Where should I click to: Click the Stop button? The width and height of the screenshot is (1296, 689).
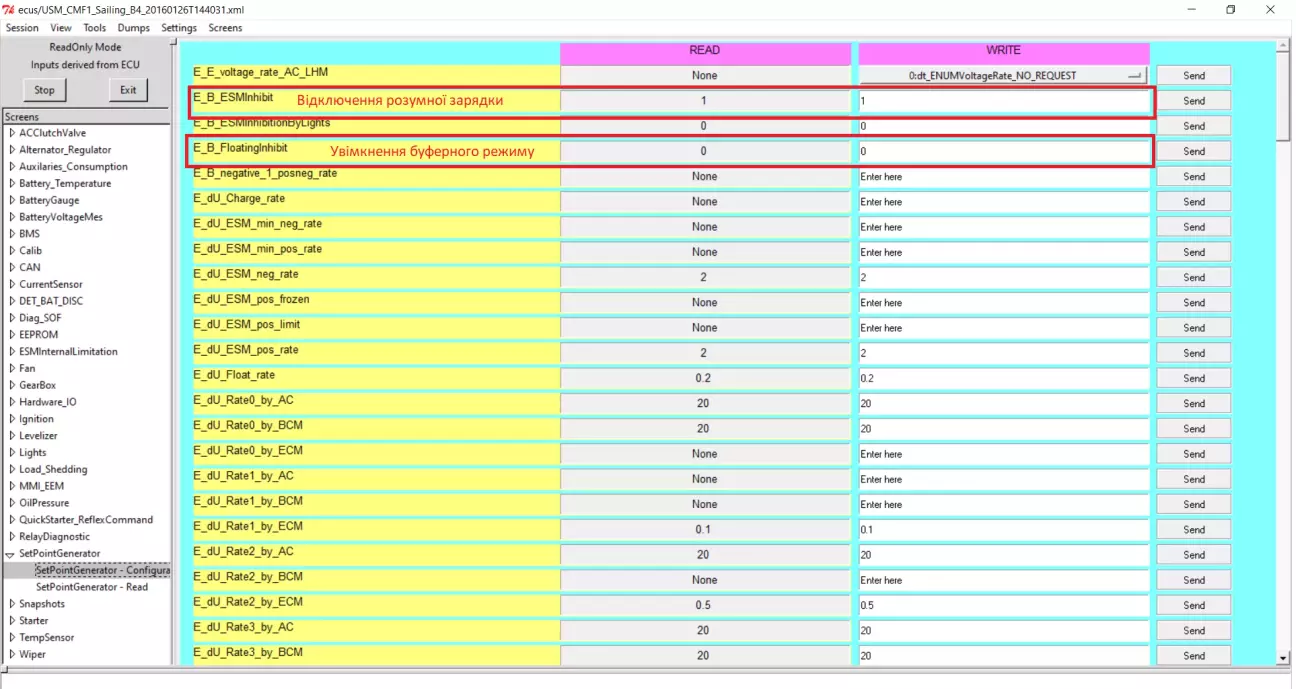click(44, 90)
